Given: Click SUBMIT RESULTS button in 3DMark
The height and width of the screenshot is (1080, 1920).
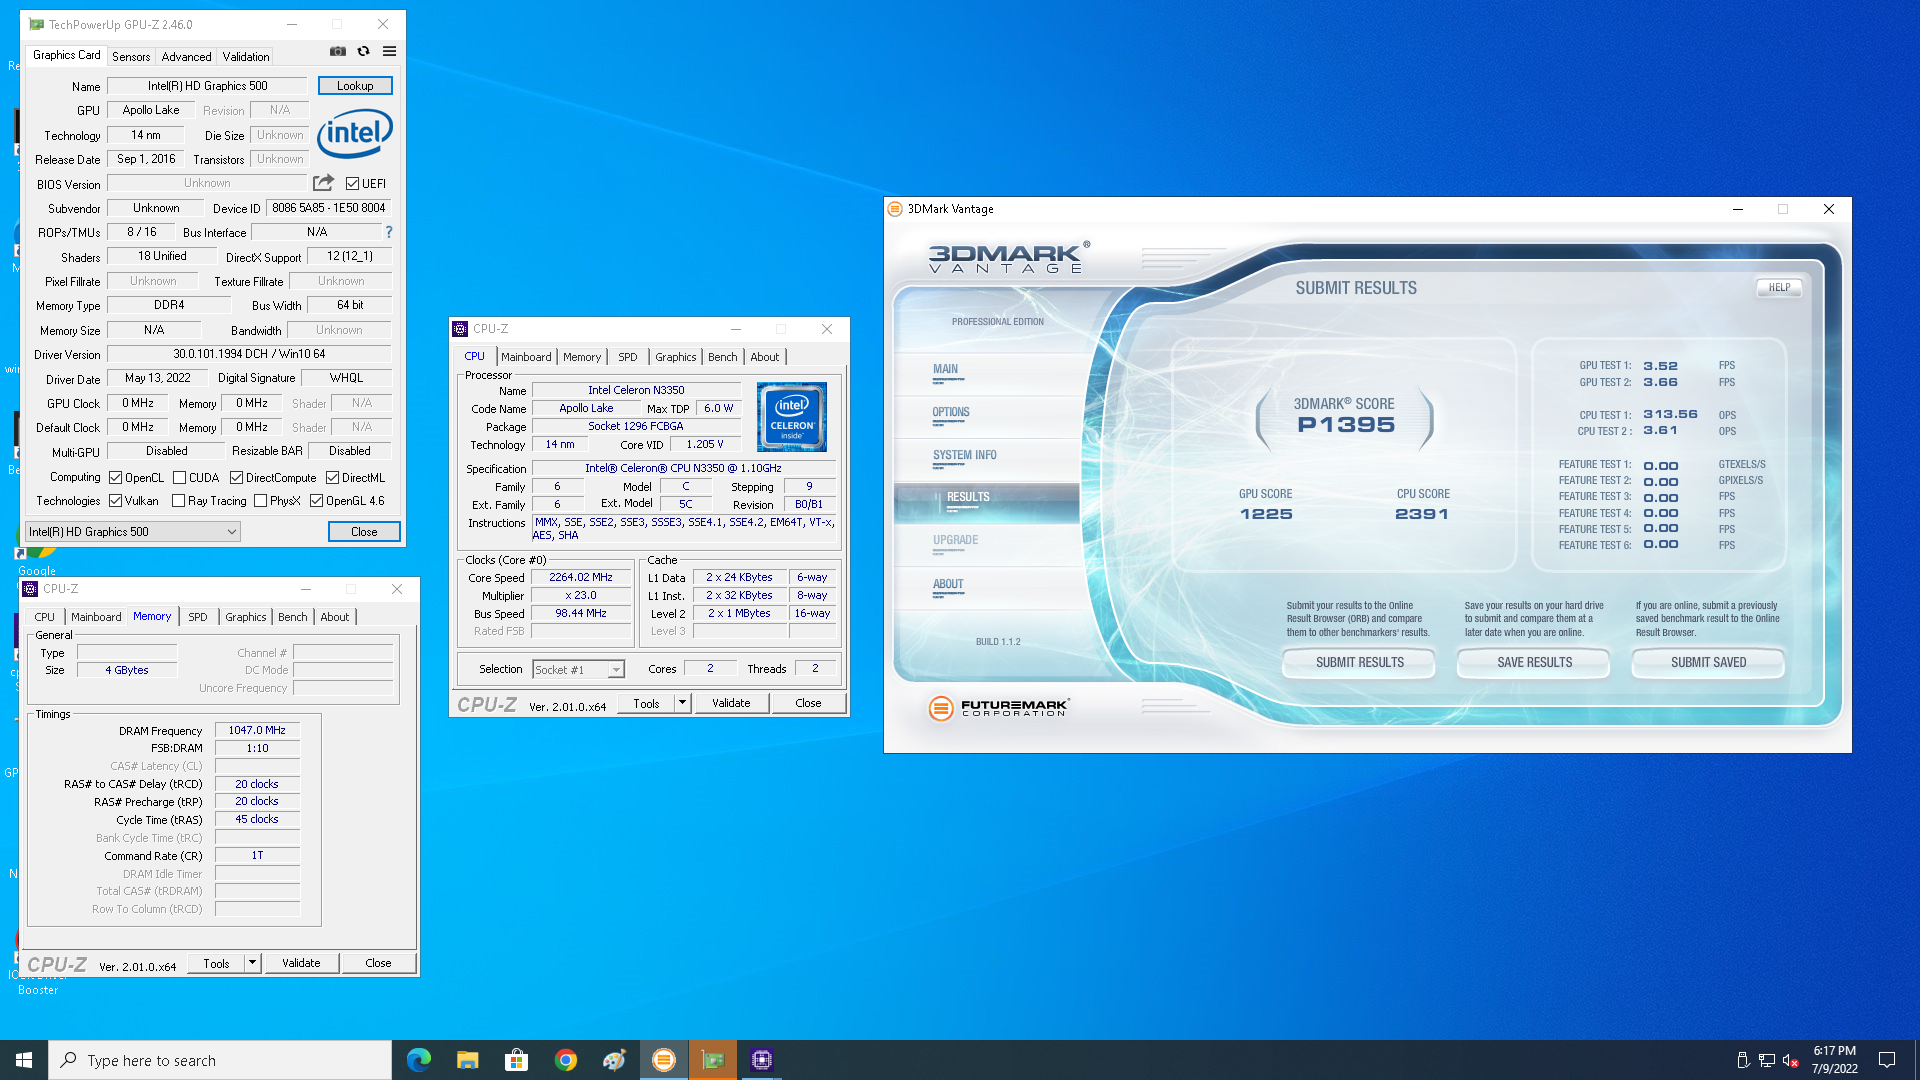Looking at the screenshot, I should click(x=1360, y=662).
